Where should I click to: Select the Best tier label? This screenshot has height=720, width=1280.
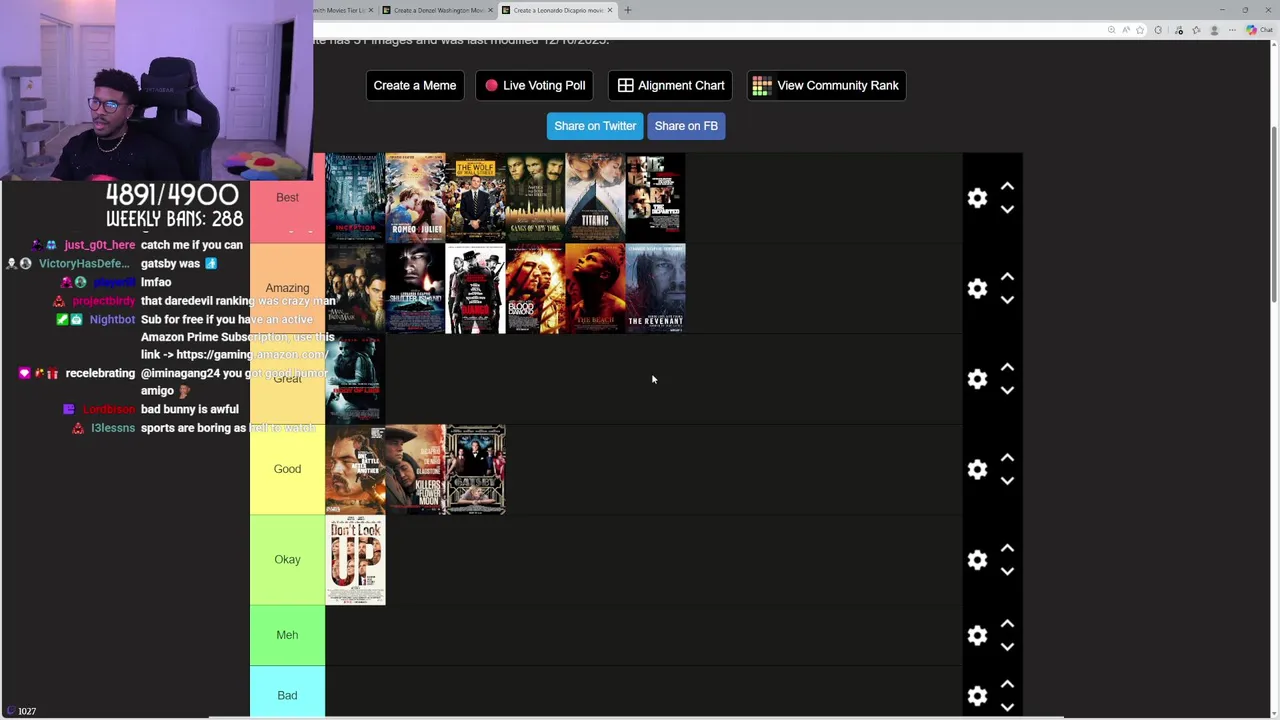click(x=287, y=198)
